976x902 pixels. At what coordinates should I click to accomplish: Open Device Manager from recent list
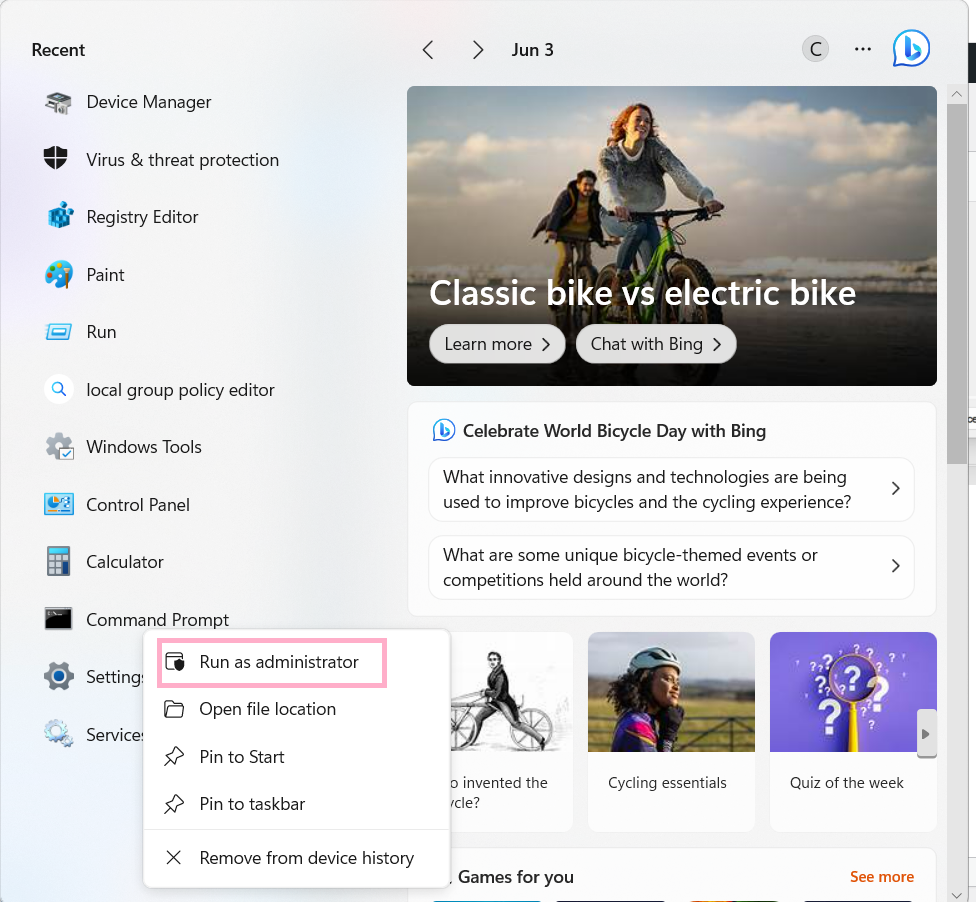(148, 102)
